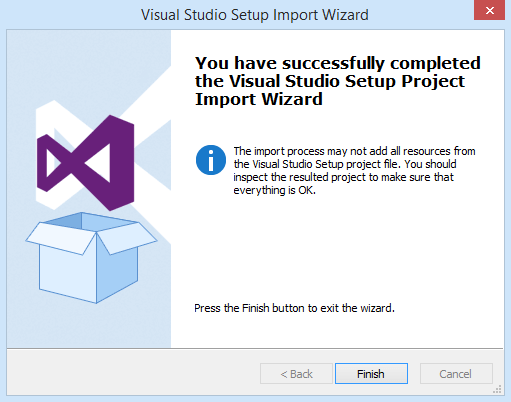Click the blue information icon
The image size is (511, 402).
coord(211,160)
